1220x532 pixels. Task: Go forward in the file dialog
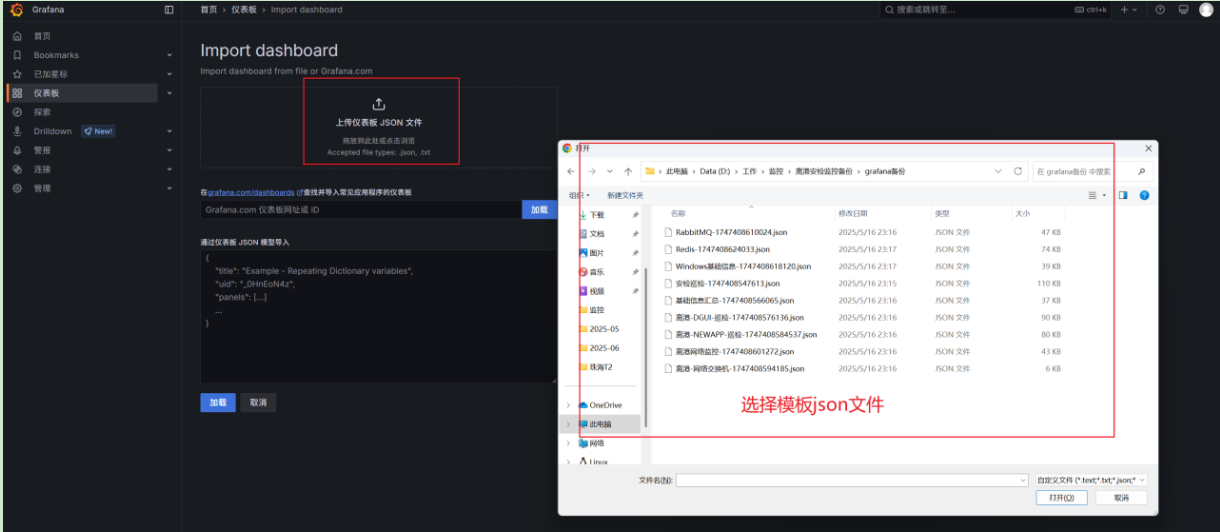point(592,172)
